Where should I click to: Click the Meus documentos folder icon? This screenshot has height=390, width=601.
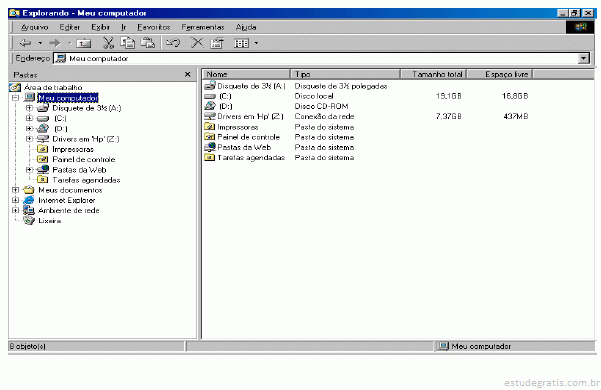click(x=29, y=190)
